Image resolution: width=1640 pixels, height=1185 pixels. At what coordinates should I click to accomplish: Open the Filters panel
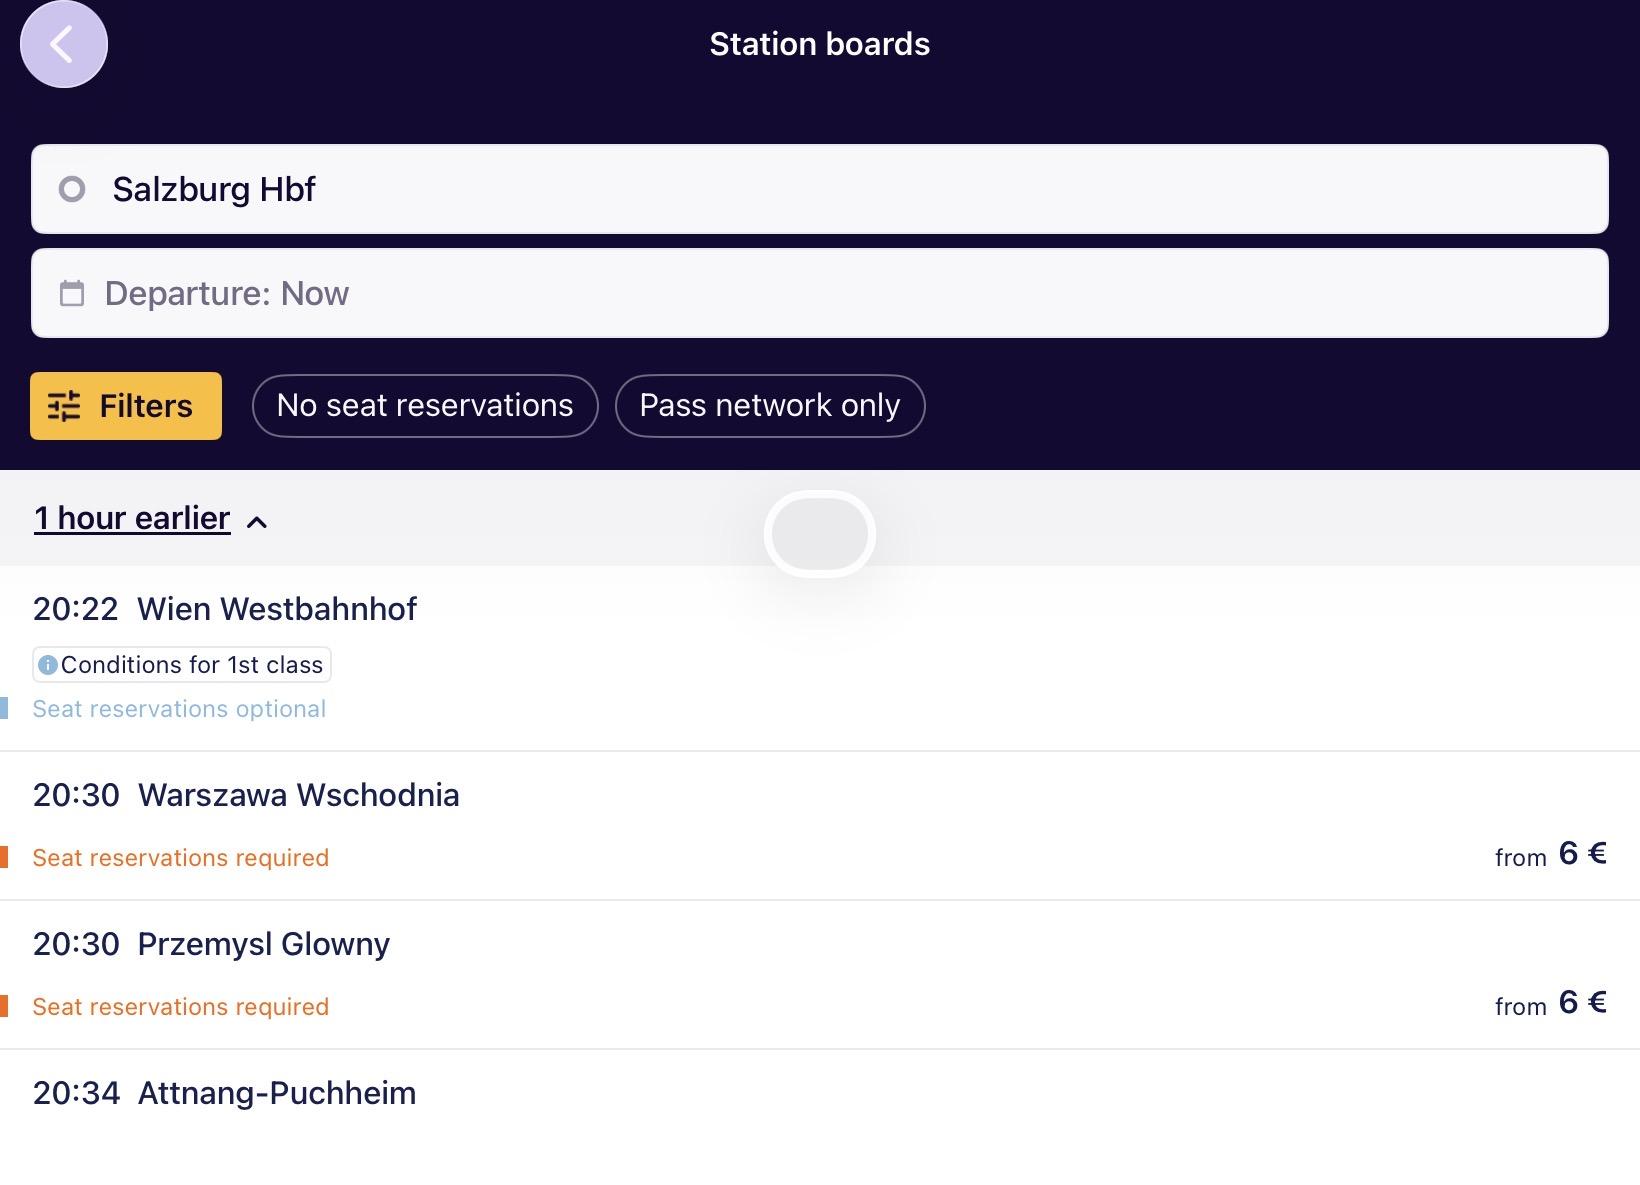(126, 406)
